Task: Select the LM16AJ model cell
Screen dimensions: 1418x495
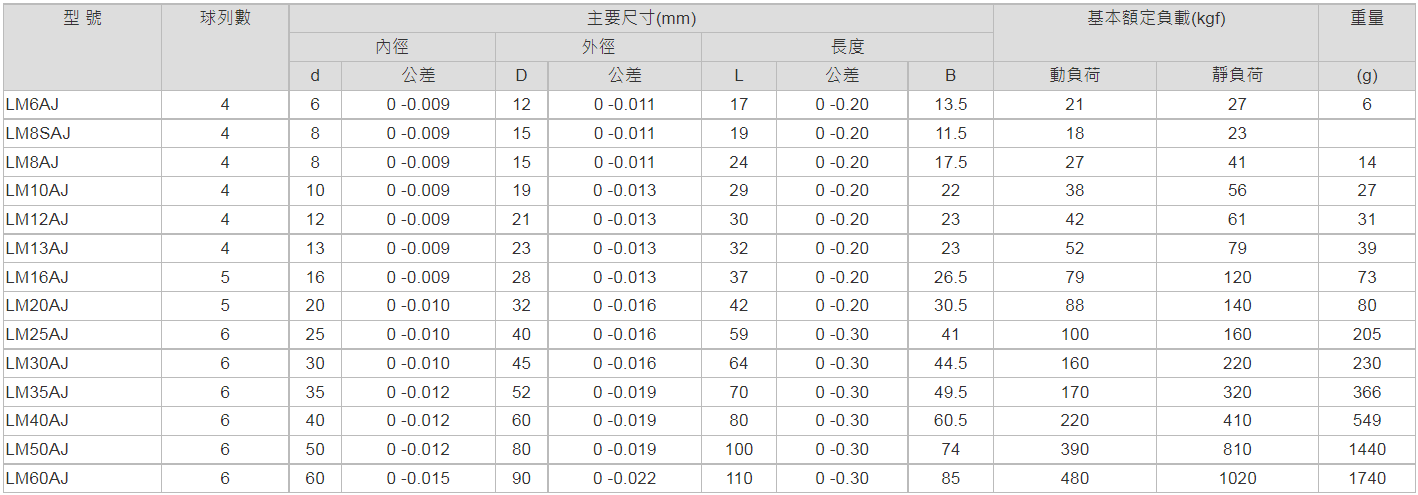Action: [36, 277]
